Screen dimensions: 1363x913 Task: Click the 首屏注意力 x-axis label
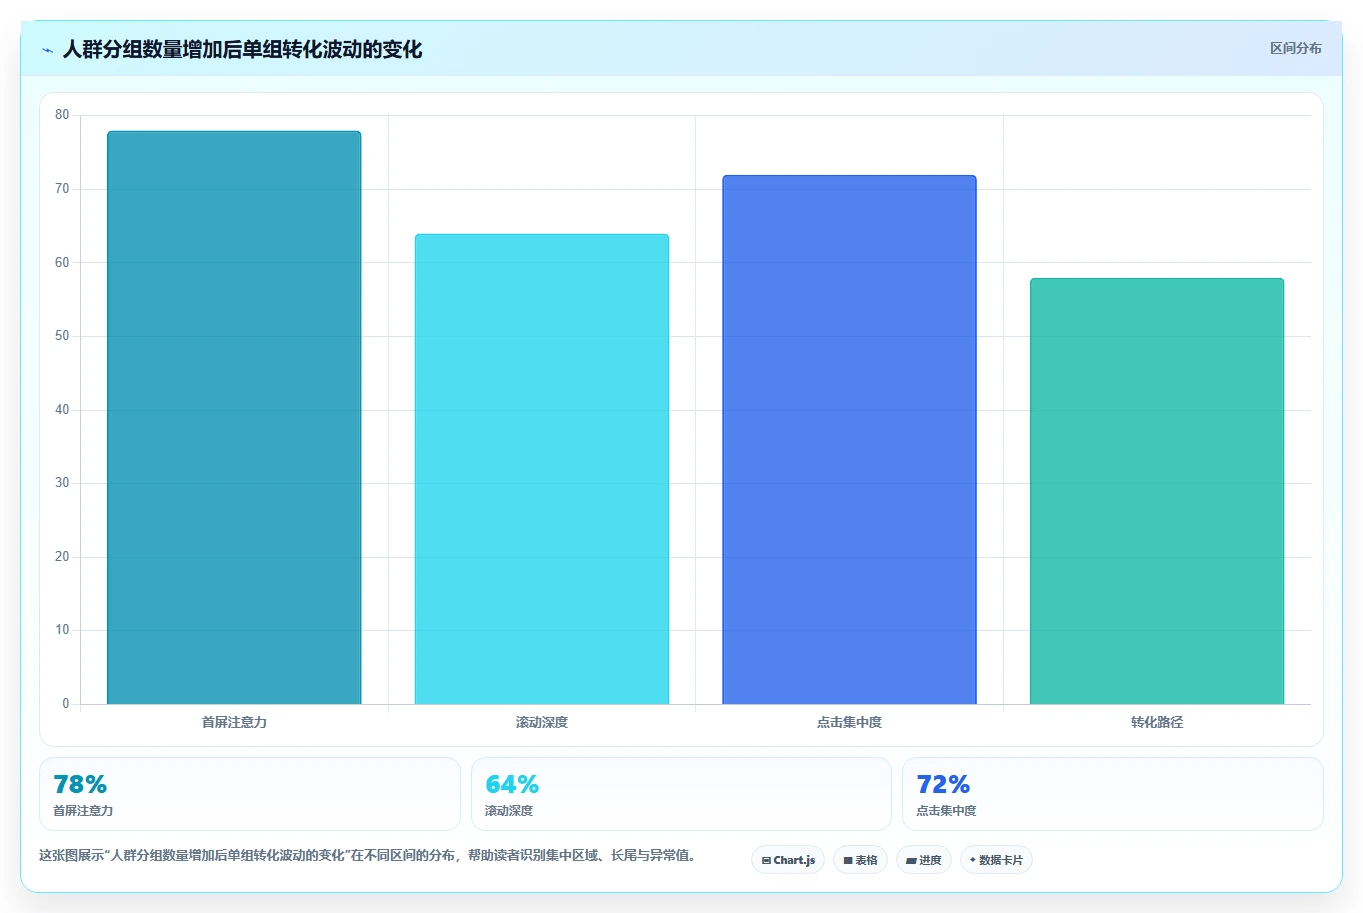pyautogui.click(x=234, y=722)
